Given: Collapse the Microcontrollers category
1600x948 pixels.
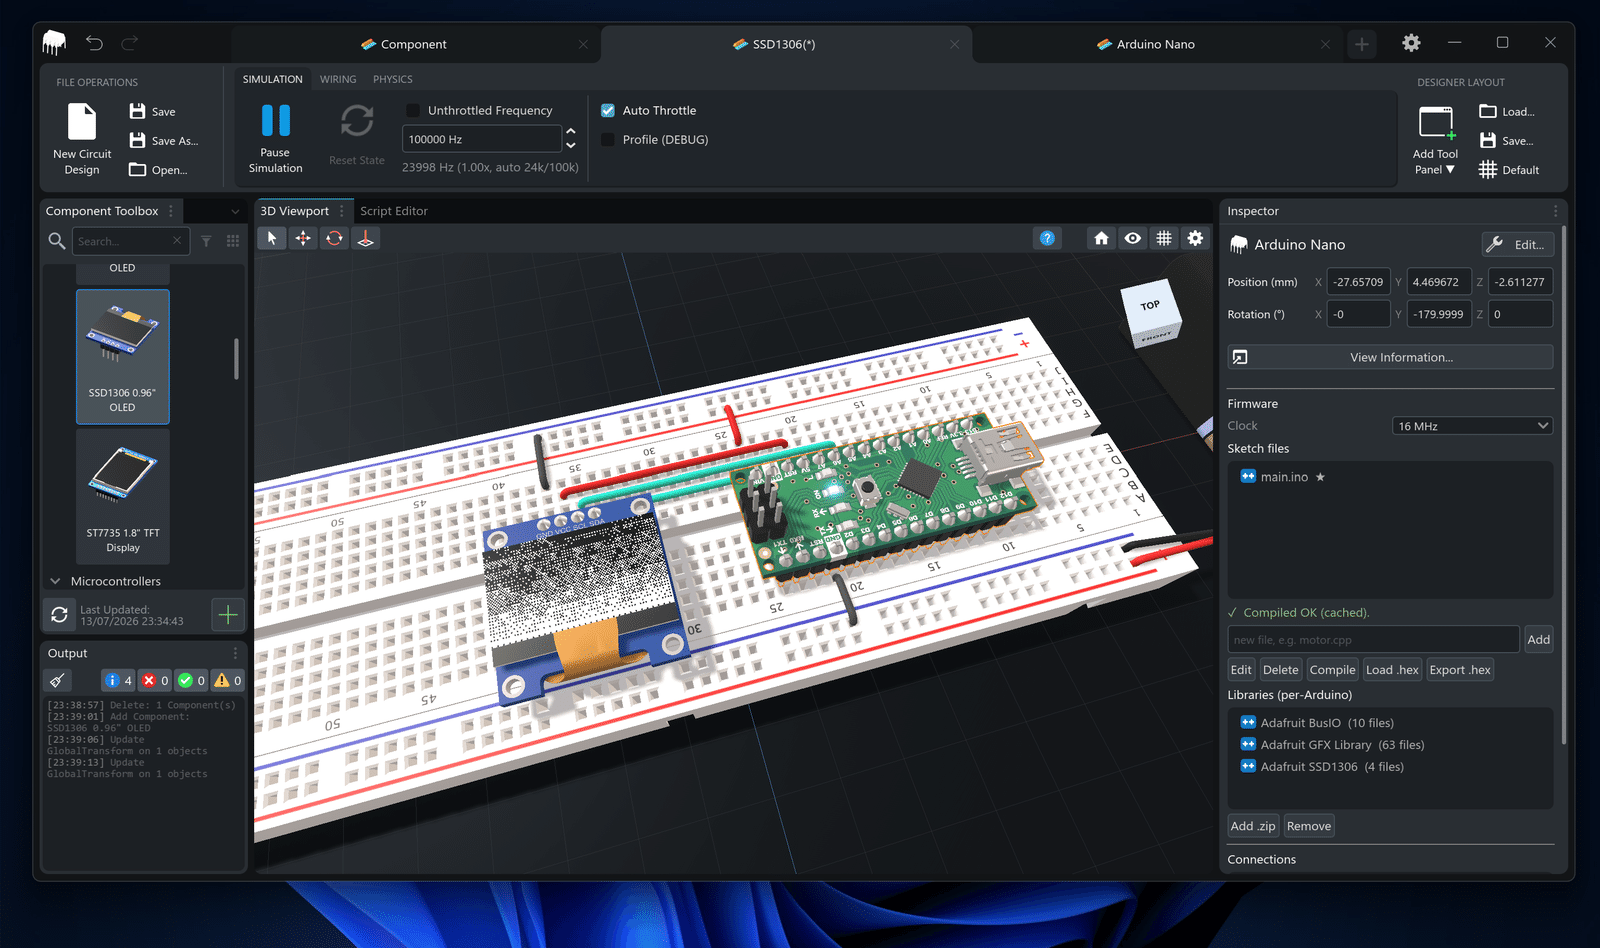Looking at the screenshot, I should click(55, 581).
